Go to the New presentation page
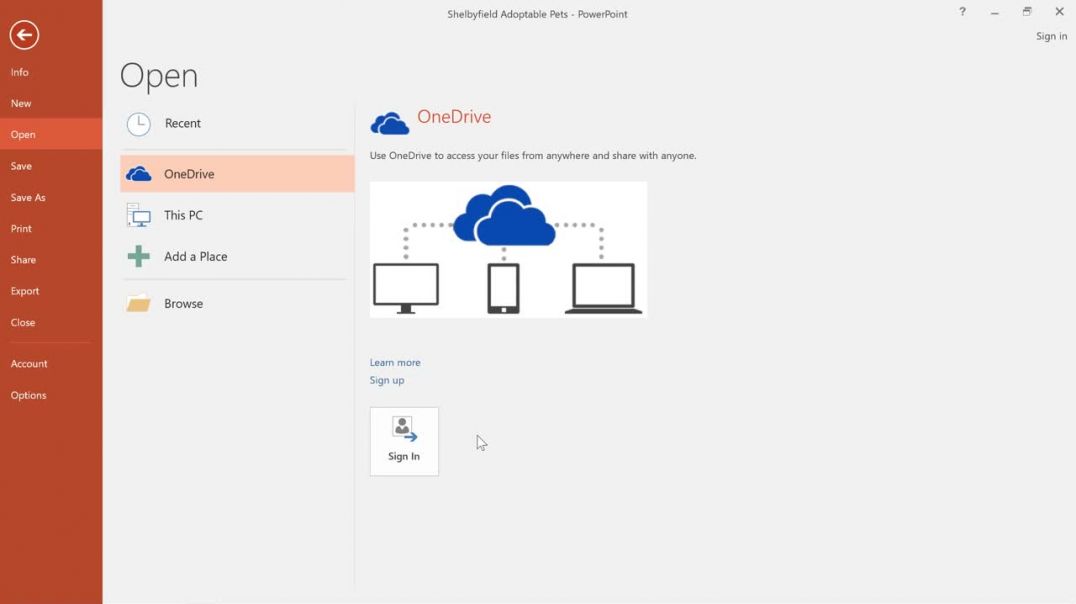This screenshot has height=604, width=1076. pos(51,103)
